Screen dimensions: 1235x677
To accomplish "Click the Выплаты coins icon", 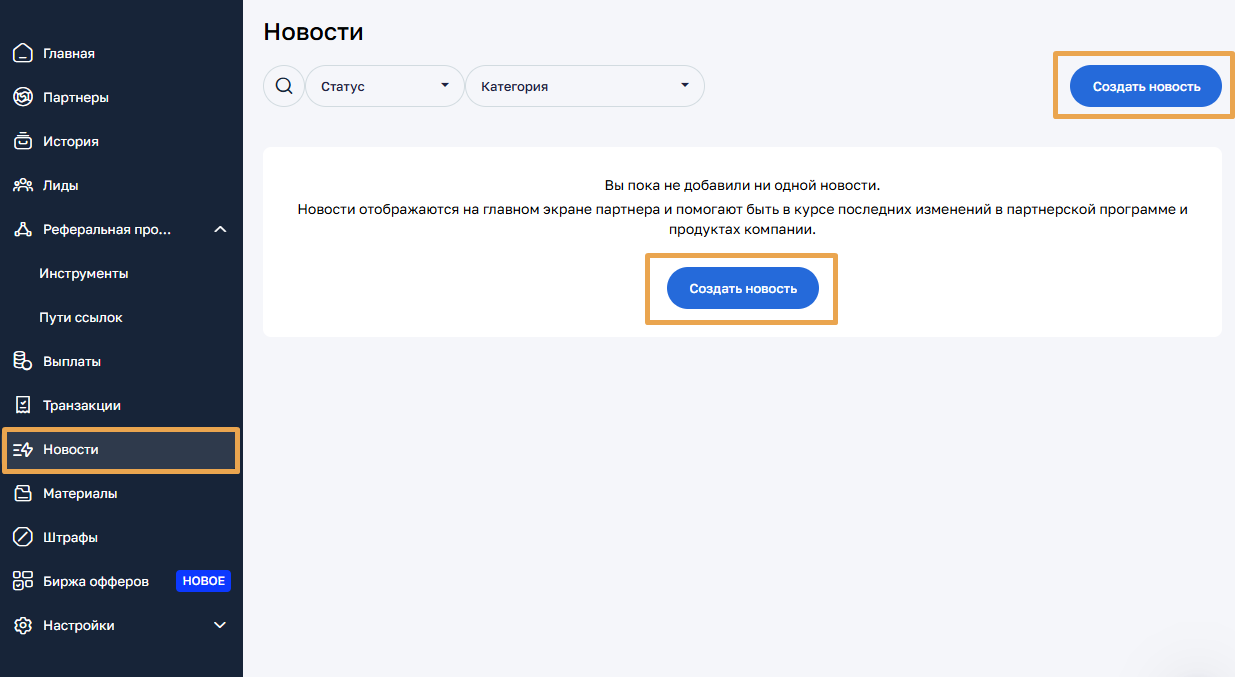I will (x=23, y=362).
